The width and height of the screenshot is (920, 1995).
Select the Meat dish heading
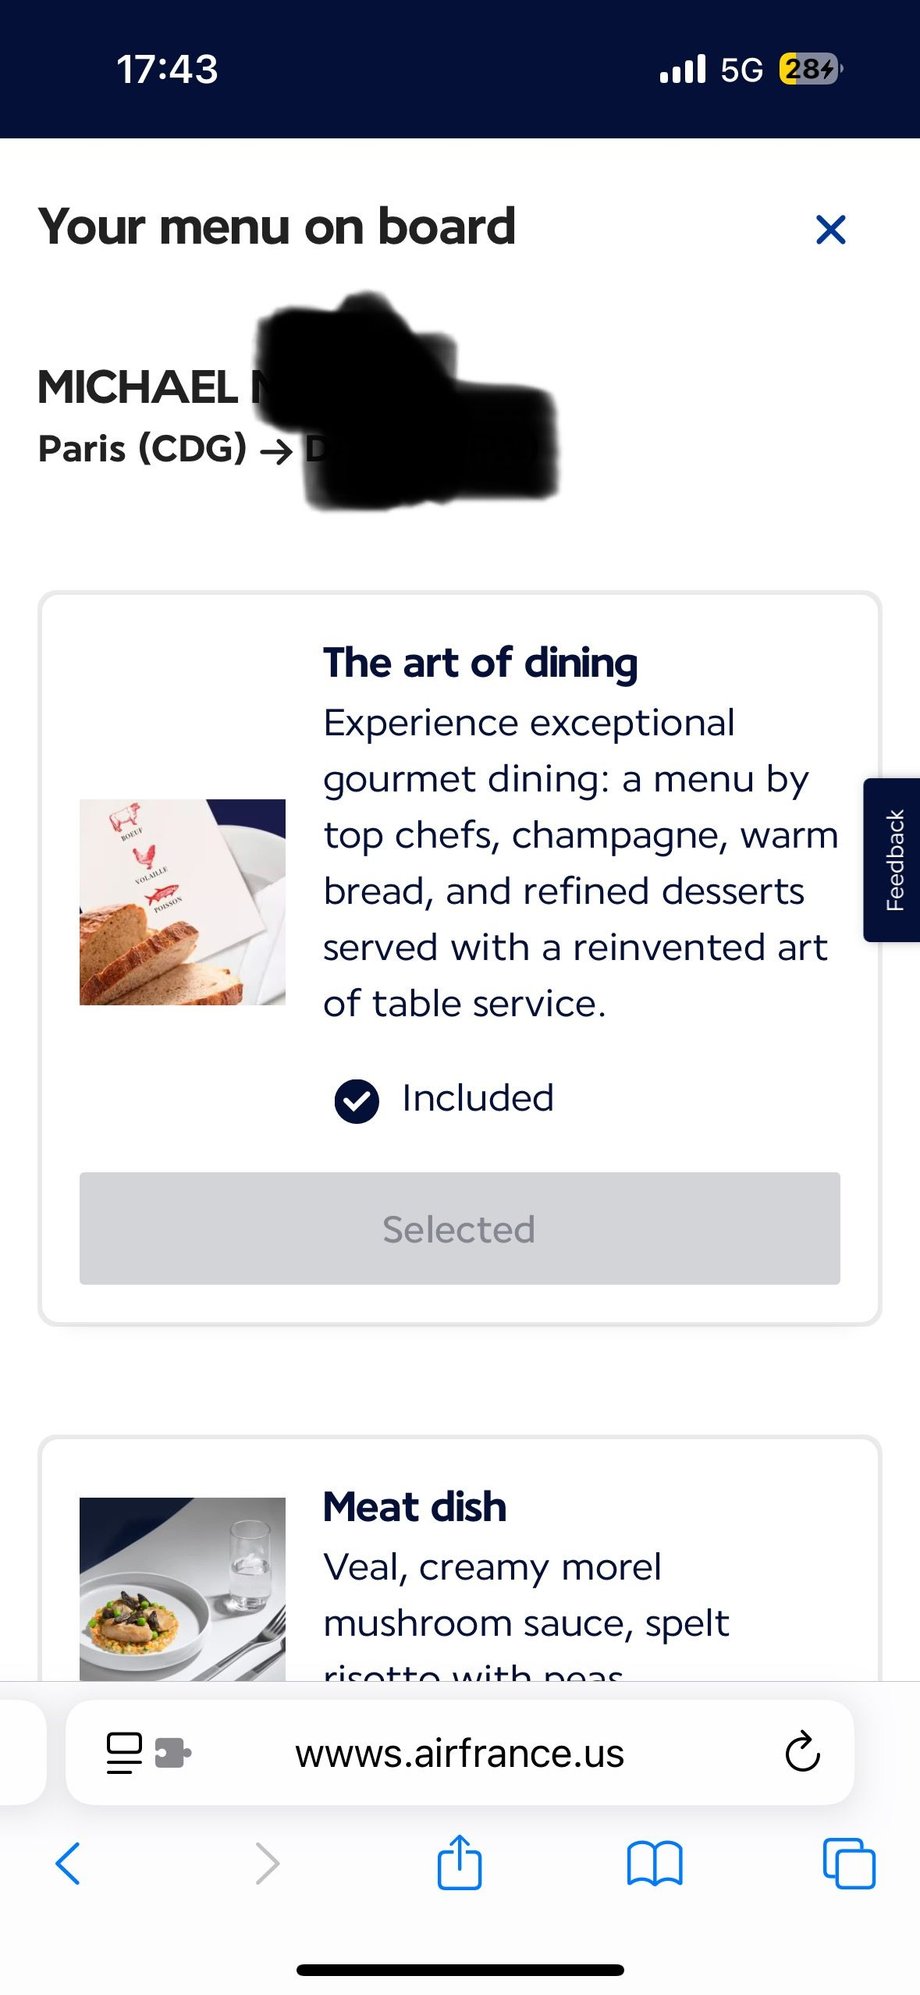(x=414, y=1507)
